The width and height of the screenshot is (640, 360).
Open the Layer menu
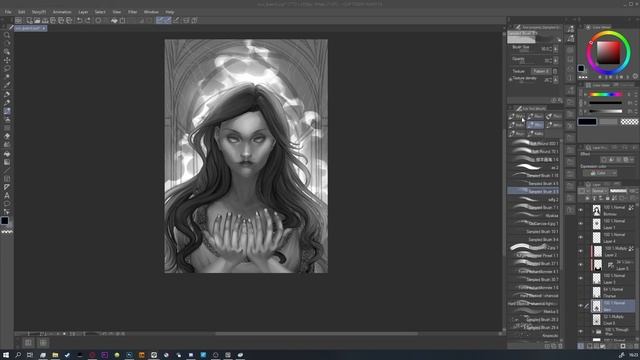(83, 12)
